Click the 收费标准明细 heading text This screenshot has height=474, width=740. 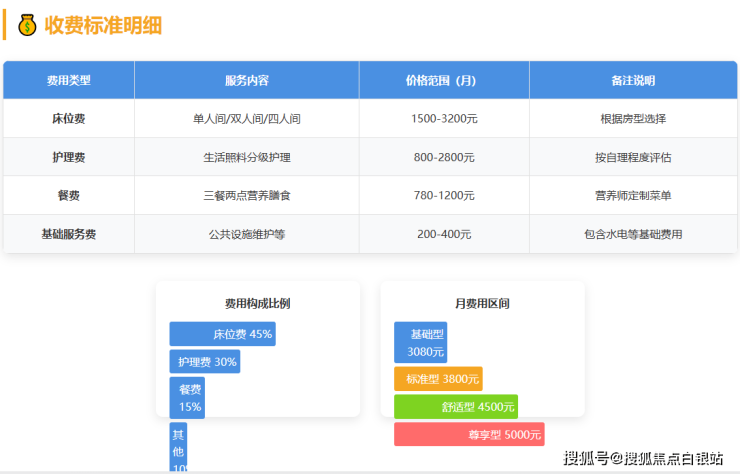103,25
